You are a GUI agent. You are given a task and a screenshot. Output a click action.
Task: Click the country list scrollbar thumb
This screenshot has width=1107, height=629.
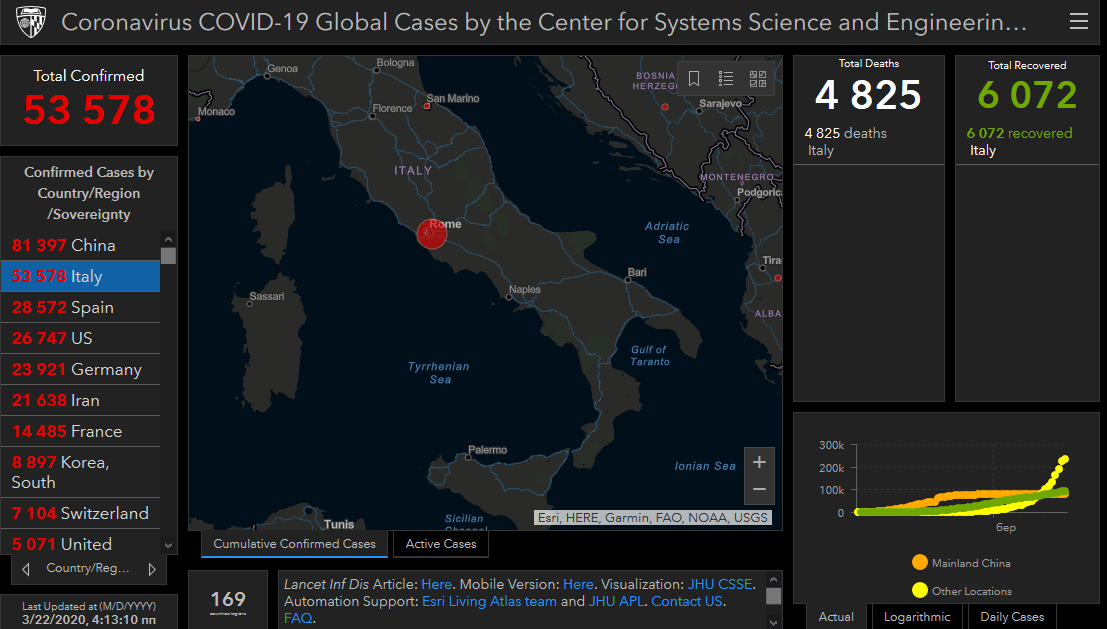[x=168, y=256]
